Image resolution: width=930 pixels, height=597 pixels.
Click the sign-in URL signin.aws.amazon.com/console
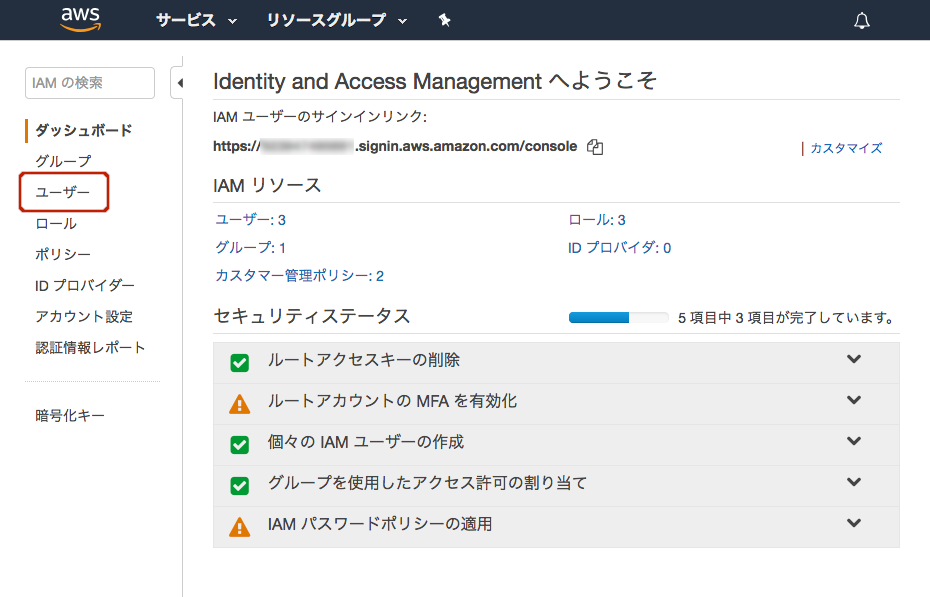click(395, 146)
